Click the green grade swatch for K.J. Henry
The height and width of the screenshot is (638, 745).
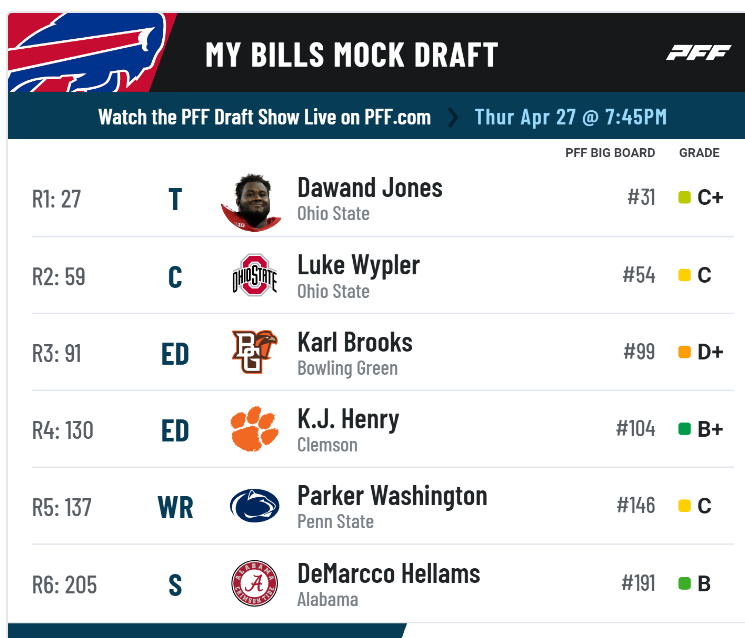pos(684,429)
